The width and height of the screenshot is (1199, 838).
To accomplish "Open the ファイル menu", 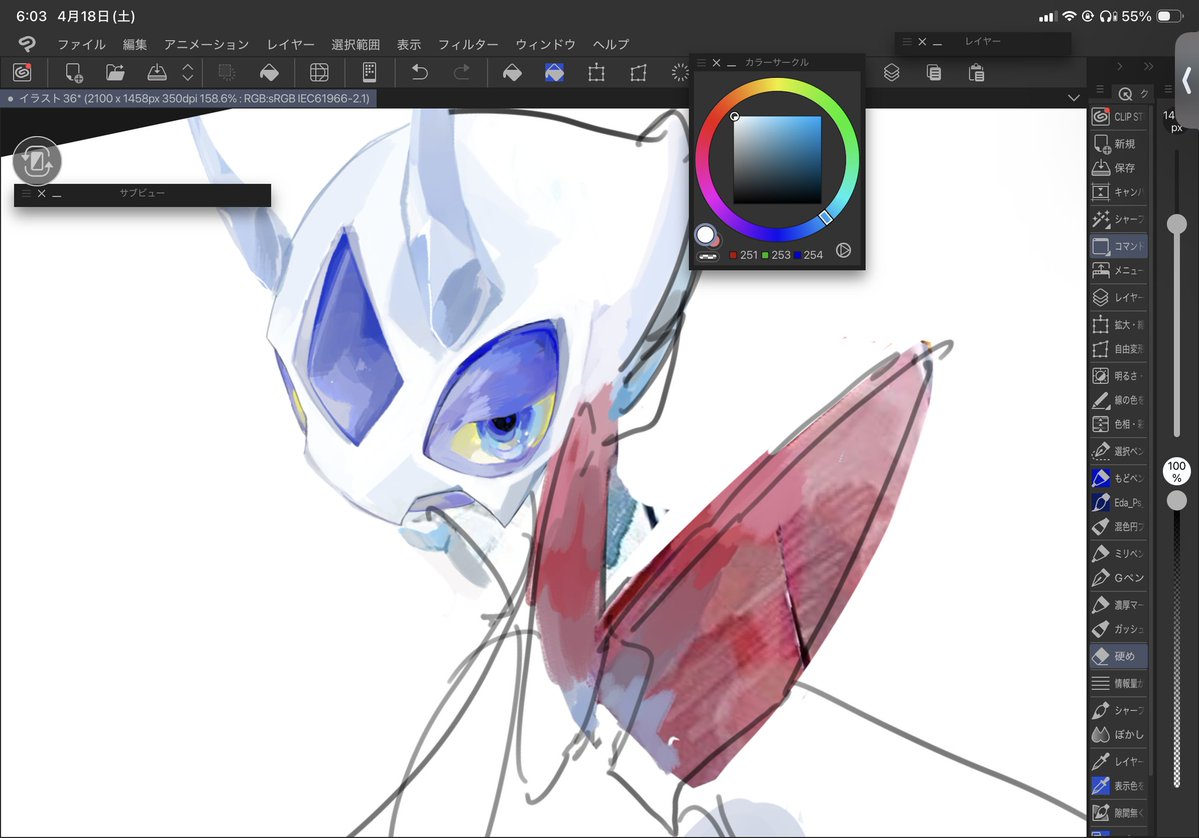I will pos(81,44).
